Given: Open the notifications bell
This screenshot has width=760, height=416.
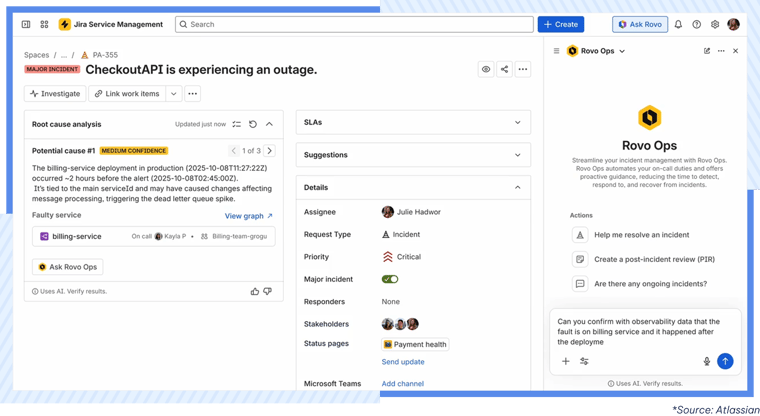Looking at the screenshot, I should [x=678, y=24].
